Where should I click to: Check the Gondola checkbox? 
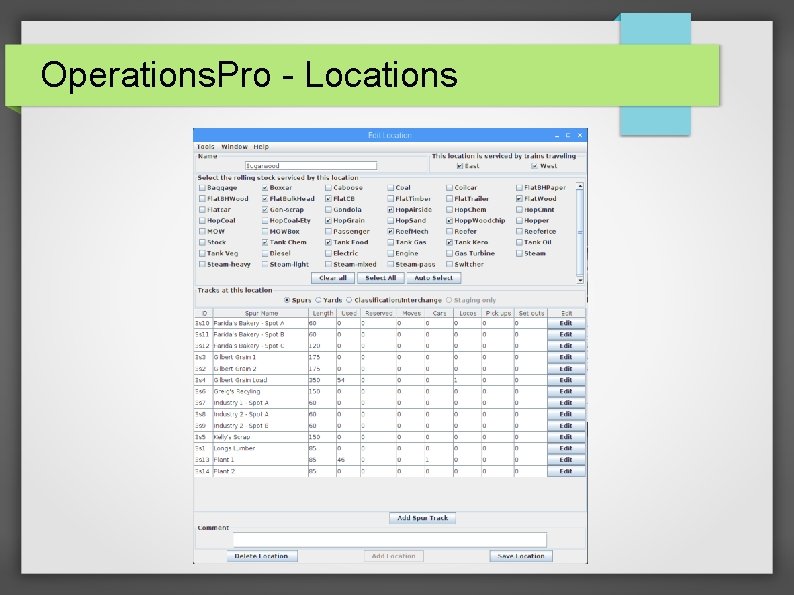(x=328, y=210)
